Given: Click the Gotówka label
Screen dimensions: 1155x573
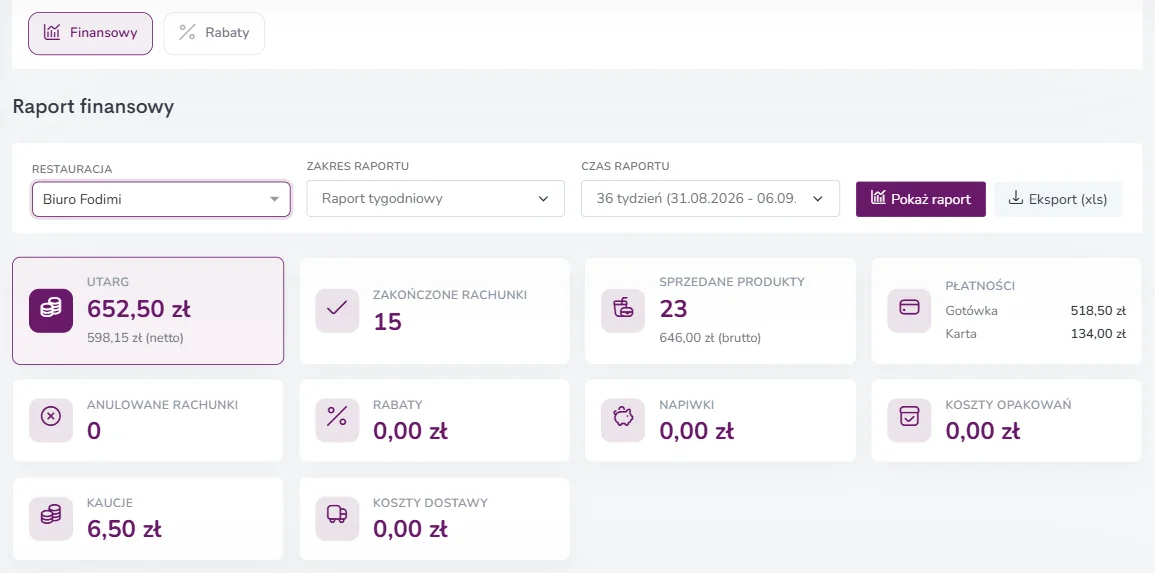Looking at the screenshot, I should pyautogui.click(x=972, y=311).
